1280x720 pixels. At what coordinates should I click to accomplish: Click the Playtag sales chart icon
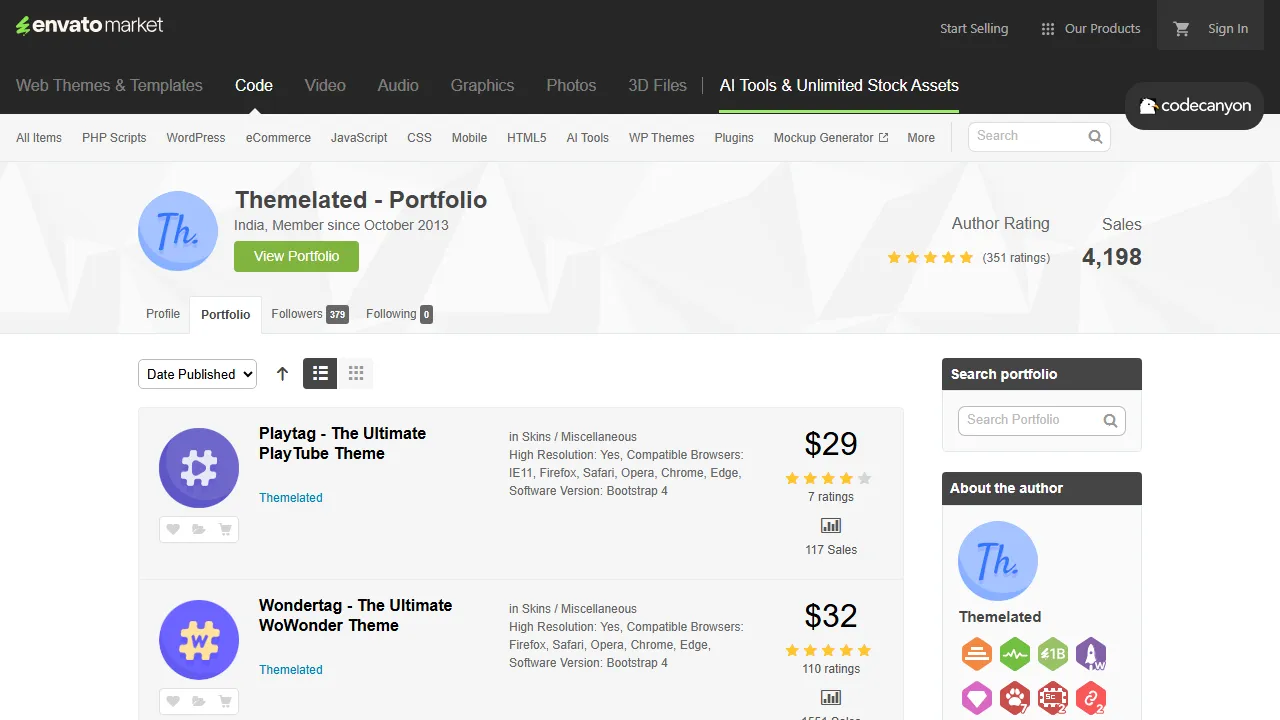click(830, 524)
